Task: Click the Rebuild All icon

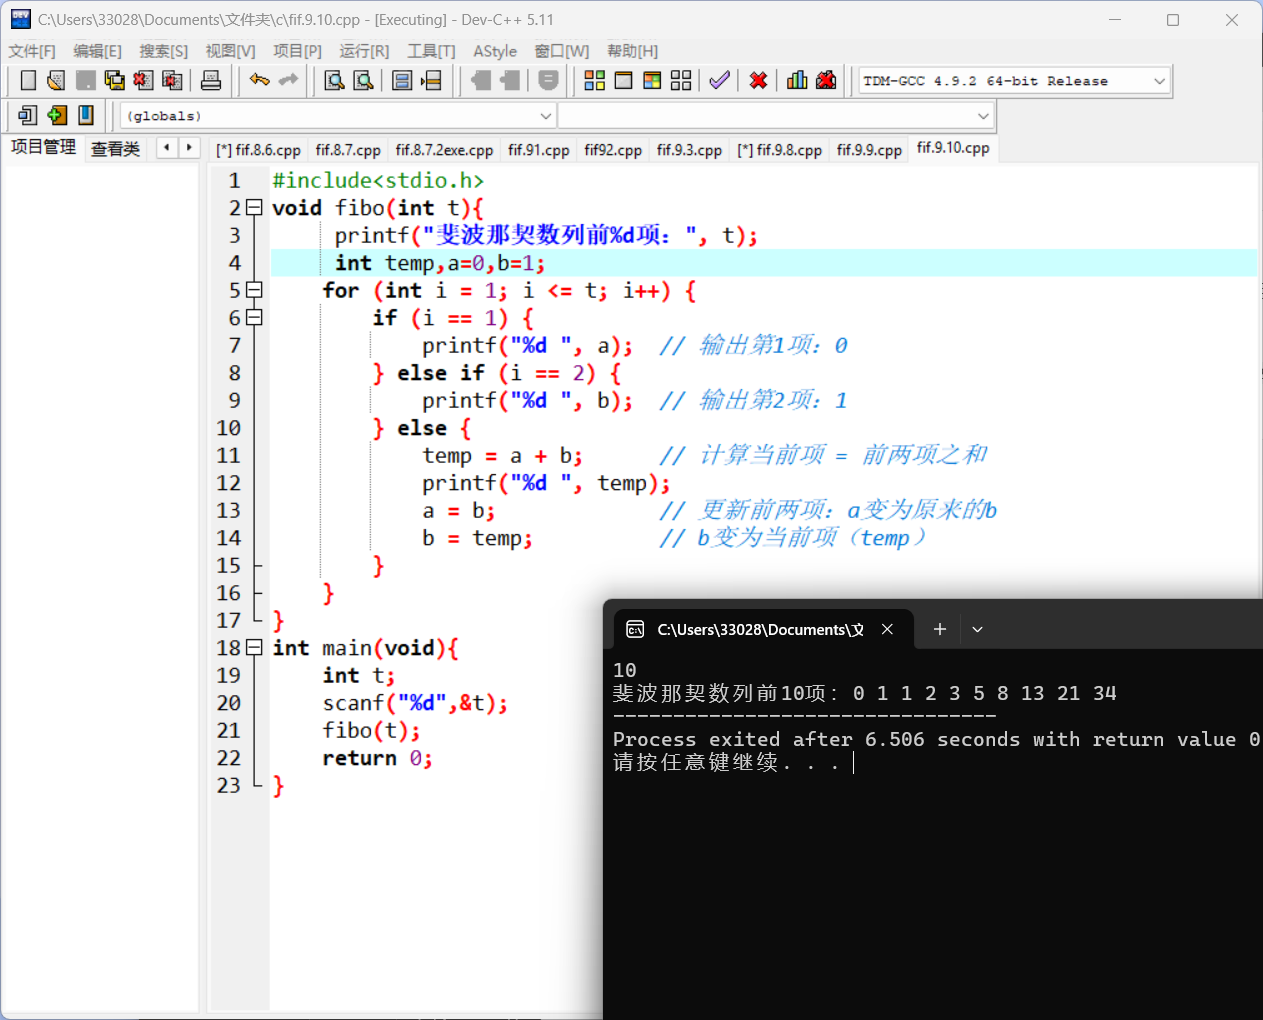Action: tap(681, 81)
